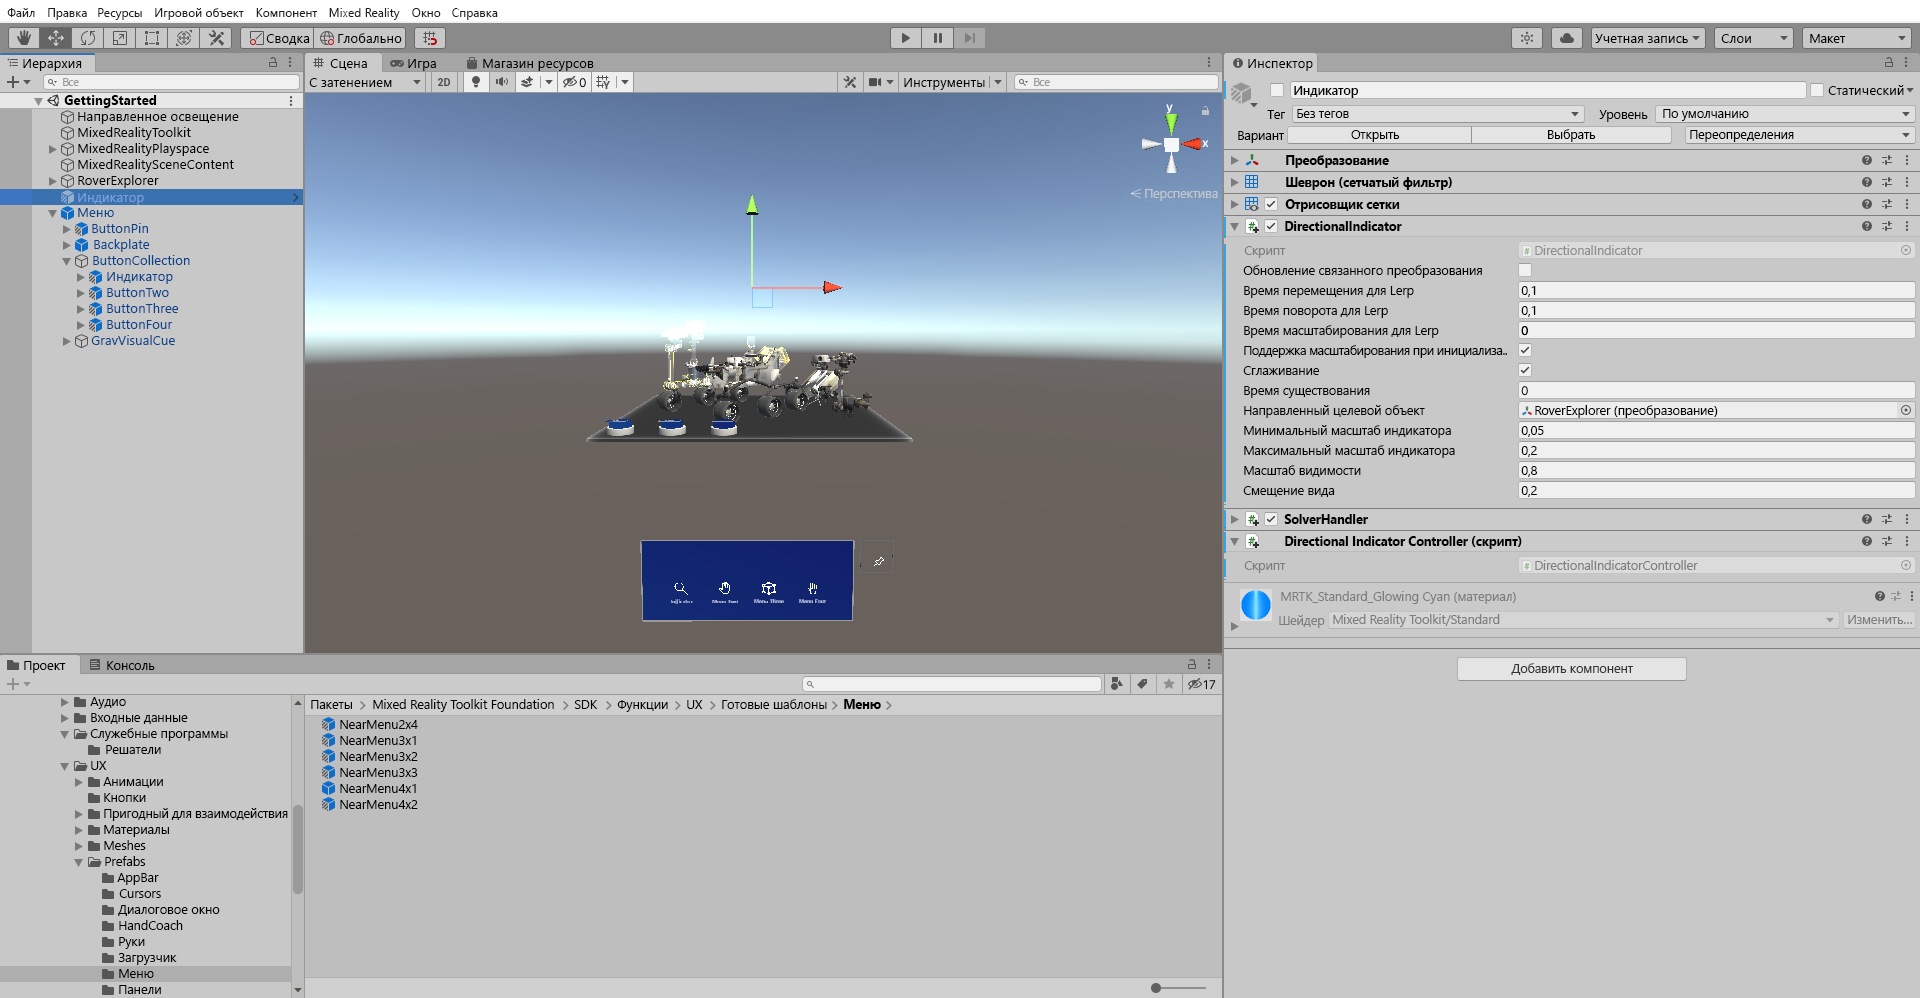Open scene camera settings icon
The width and height of the screenshot is (1920, 998).
[875, 82]
